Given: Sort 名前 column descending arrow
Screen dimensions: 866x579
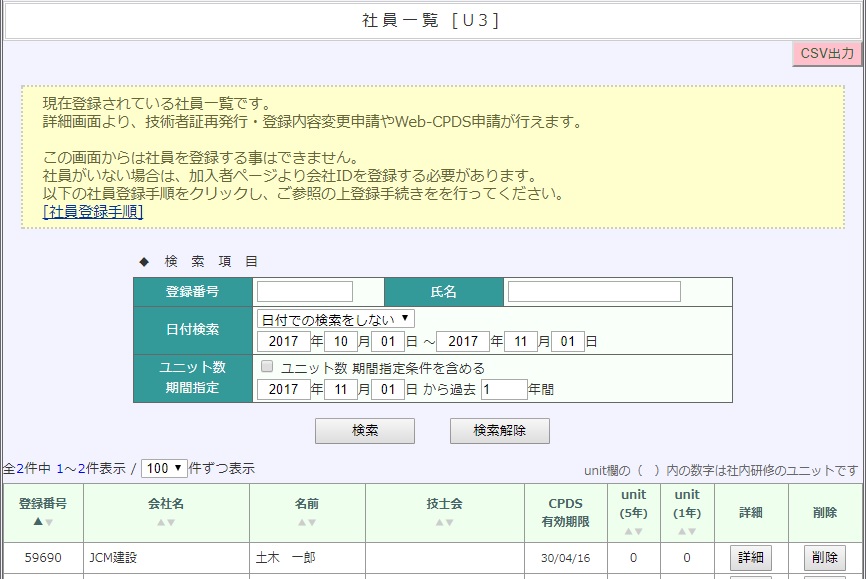Looking at the screenshot, I should tap(312, 522).
